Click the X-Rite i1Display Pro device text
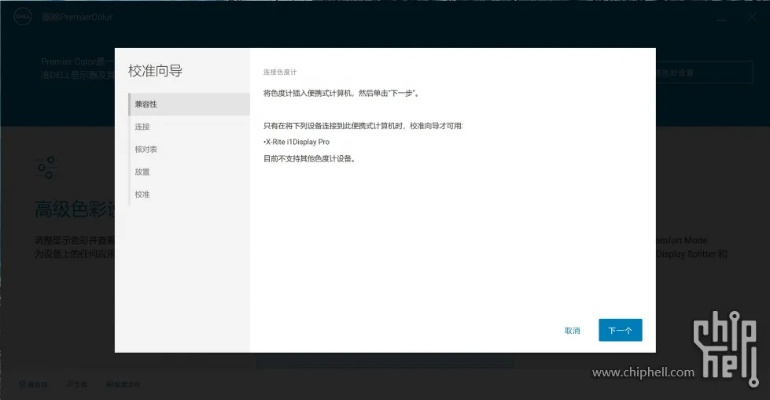Image resolution: width=770 pixels, height=400 pixels. tap(297, 142)
